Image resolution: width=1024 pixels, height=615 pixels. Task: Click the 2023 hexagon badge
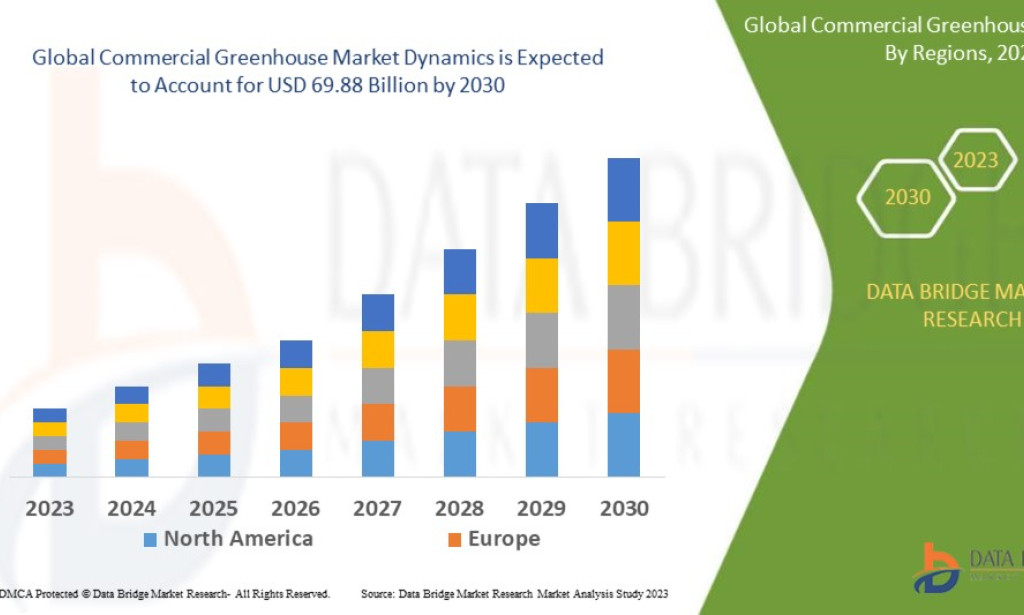coord(976,160)
